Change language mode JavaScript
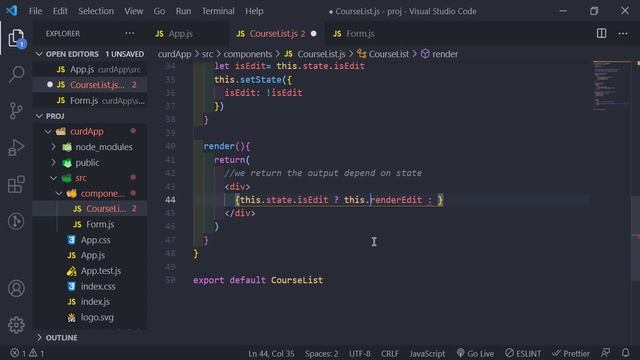The height and width of the screenshot is (360, 640). tap(427, 353)
